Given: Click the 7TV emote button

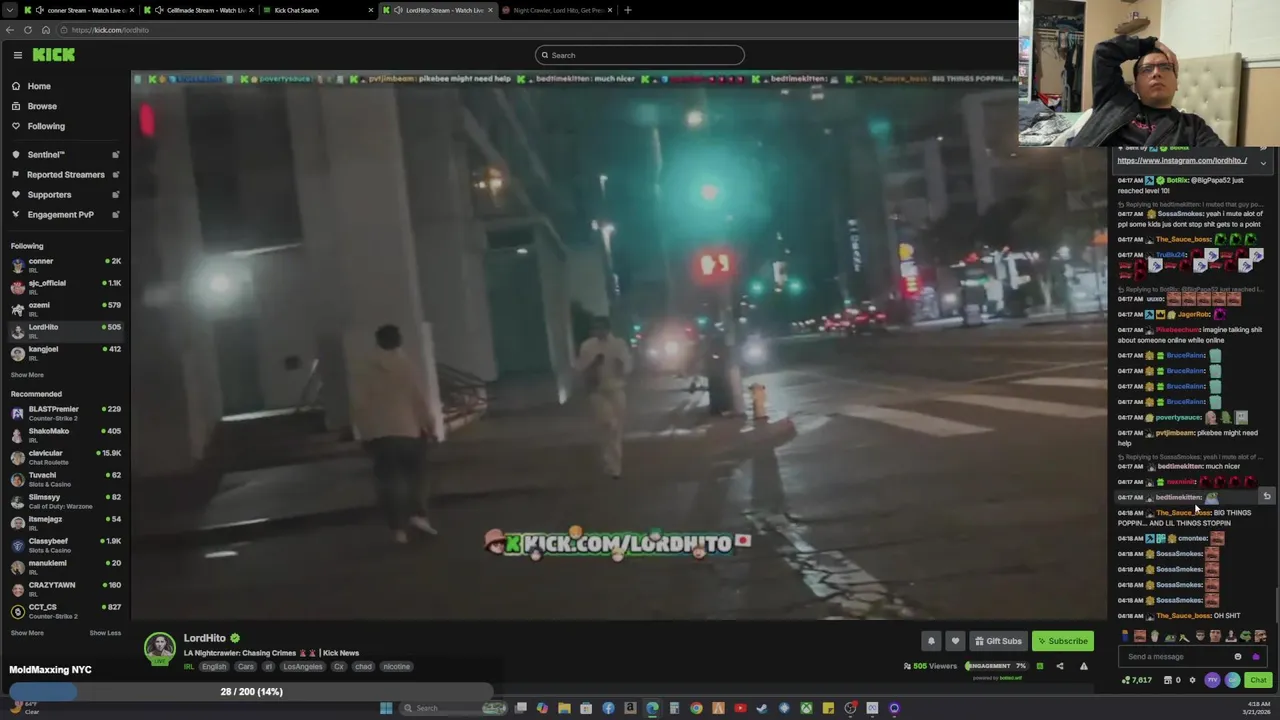Looking at the screenshot, I should (1212, 680).
